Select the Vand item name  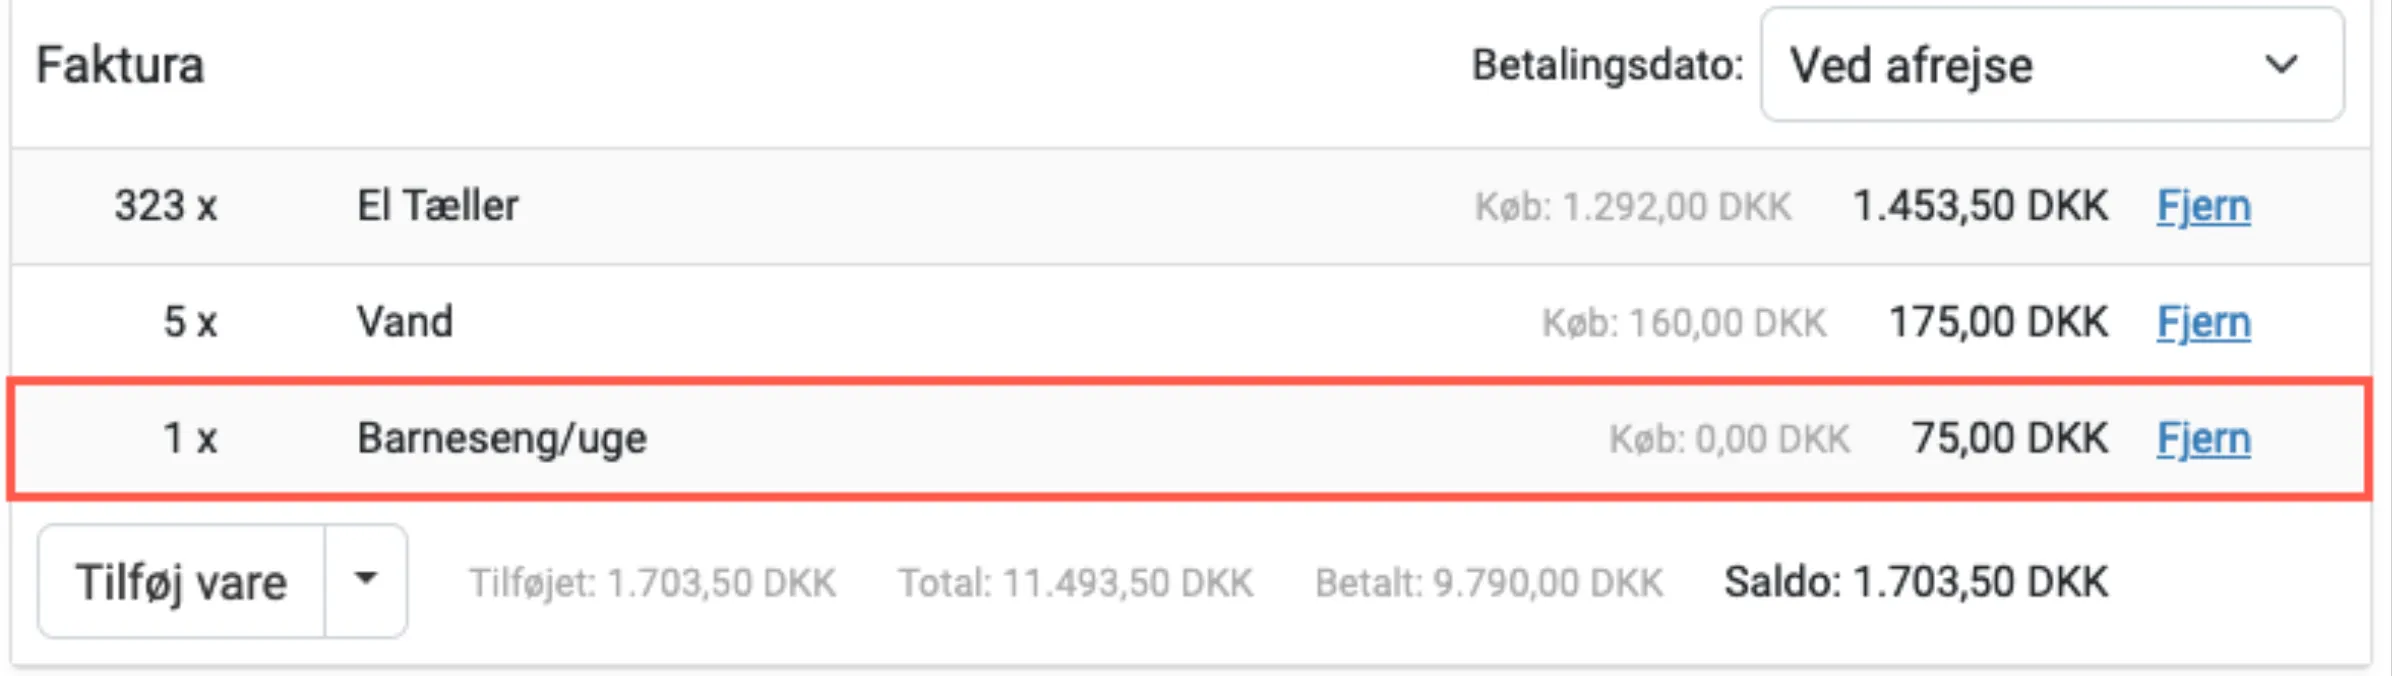pyautogui.click(x=405, y=322)
